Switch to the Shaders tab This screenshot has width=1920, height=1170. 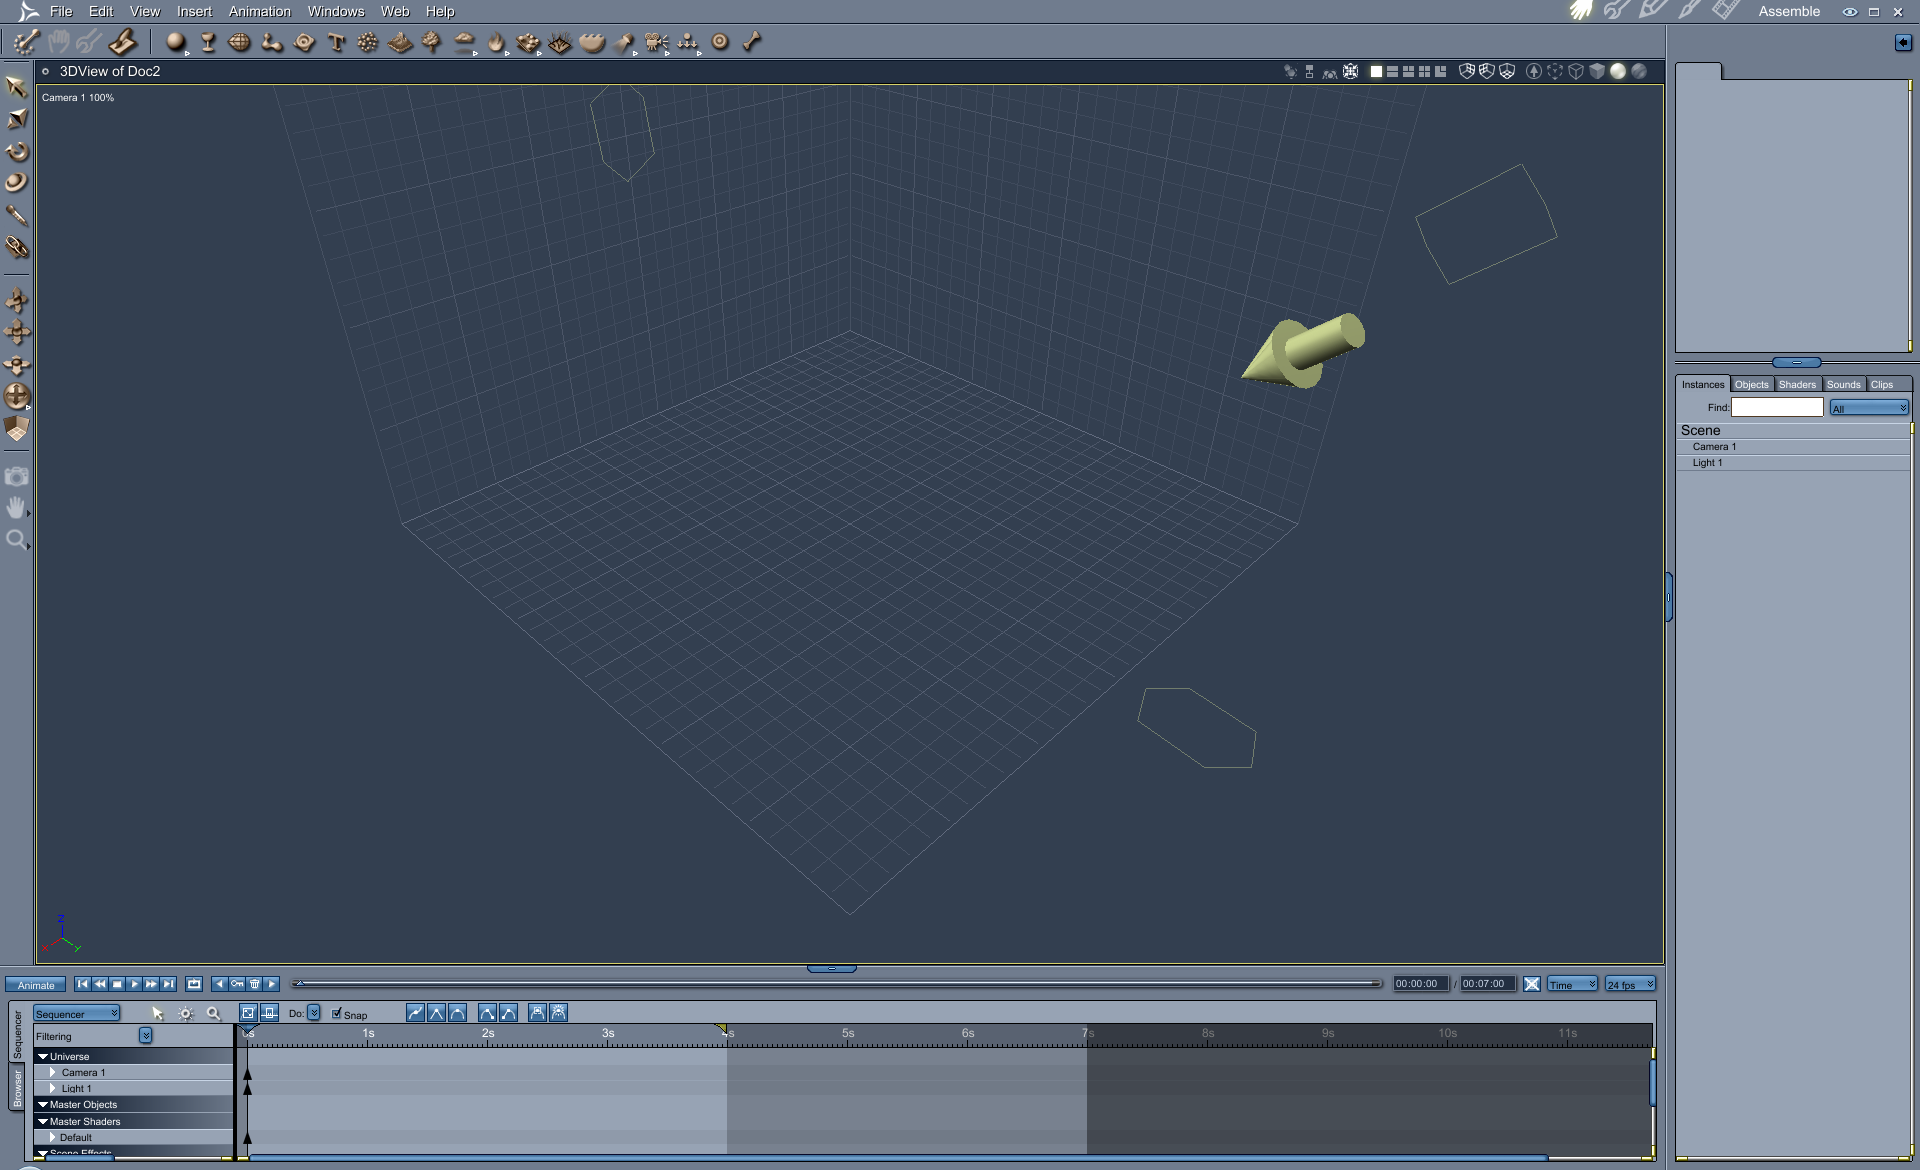point(1798,383)
